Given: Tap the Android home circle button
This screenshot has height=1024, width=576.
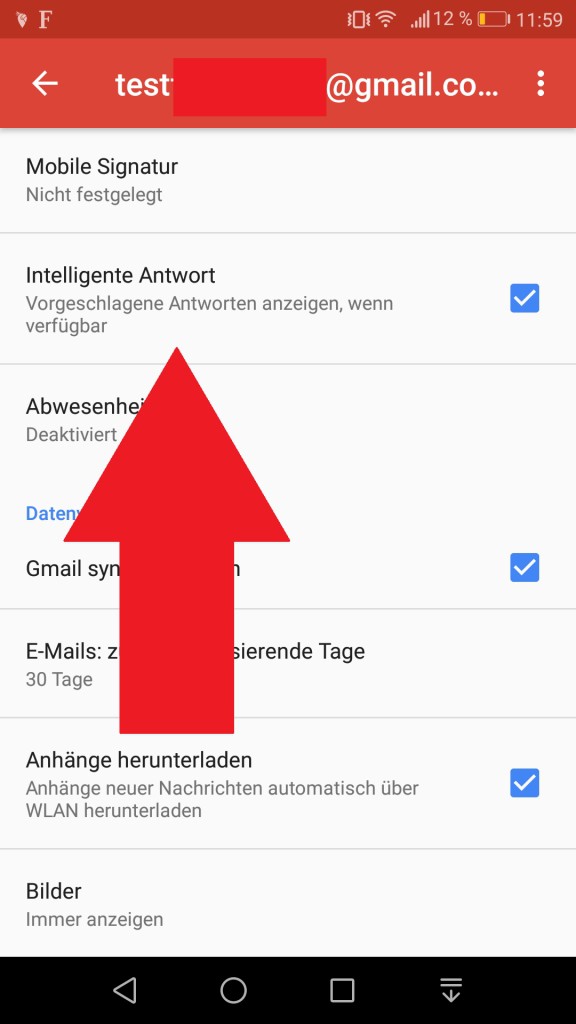Looking at the screenshot, I should tap(233, 990).
